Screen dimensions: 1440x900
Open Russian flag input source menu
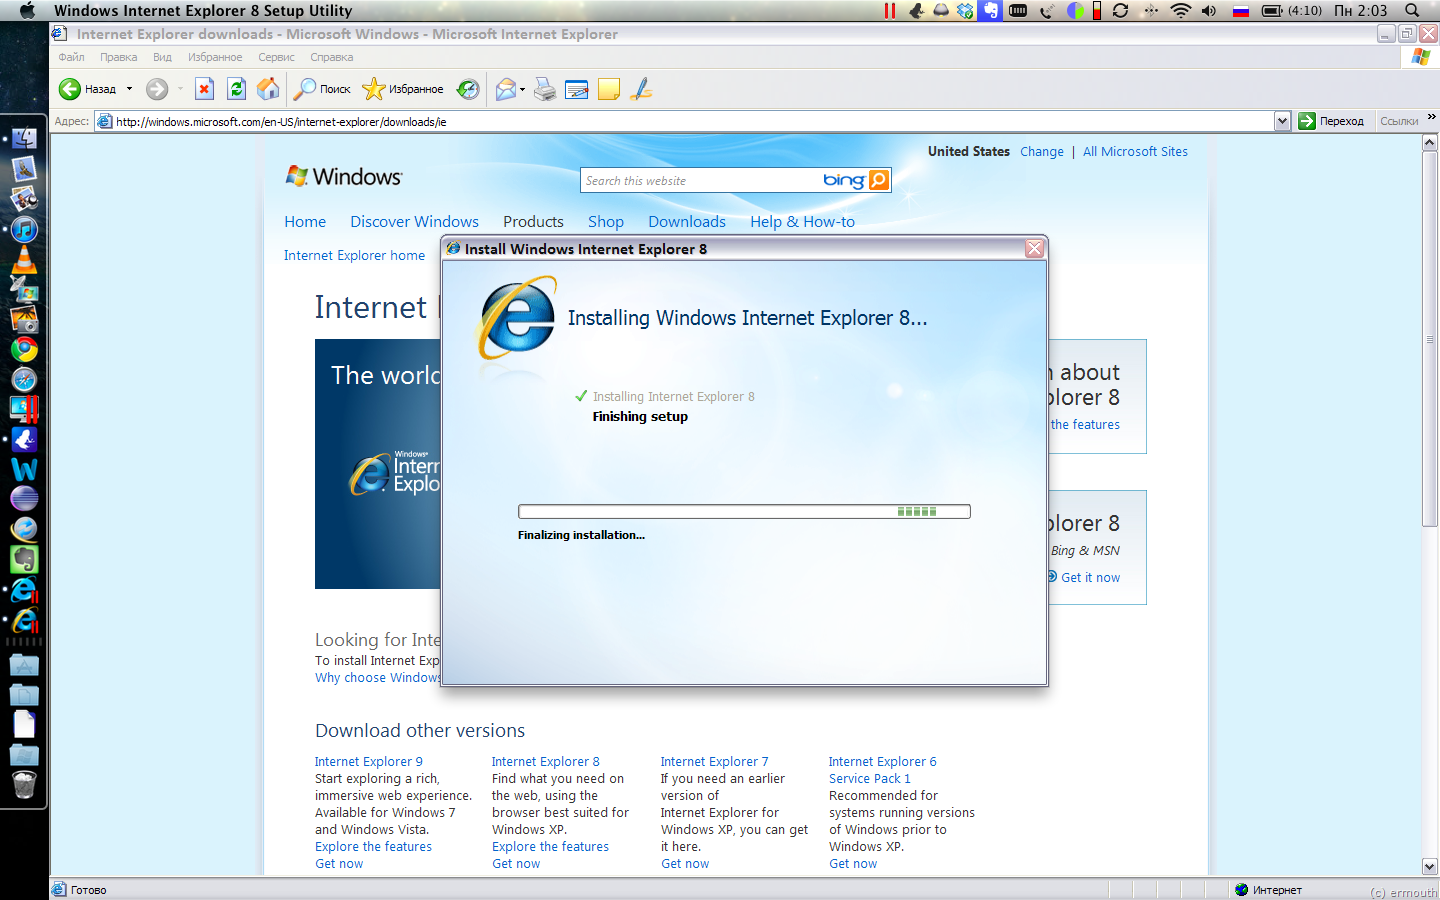click(x=1241, y=10)
